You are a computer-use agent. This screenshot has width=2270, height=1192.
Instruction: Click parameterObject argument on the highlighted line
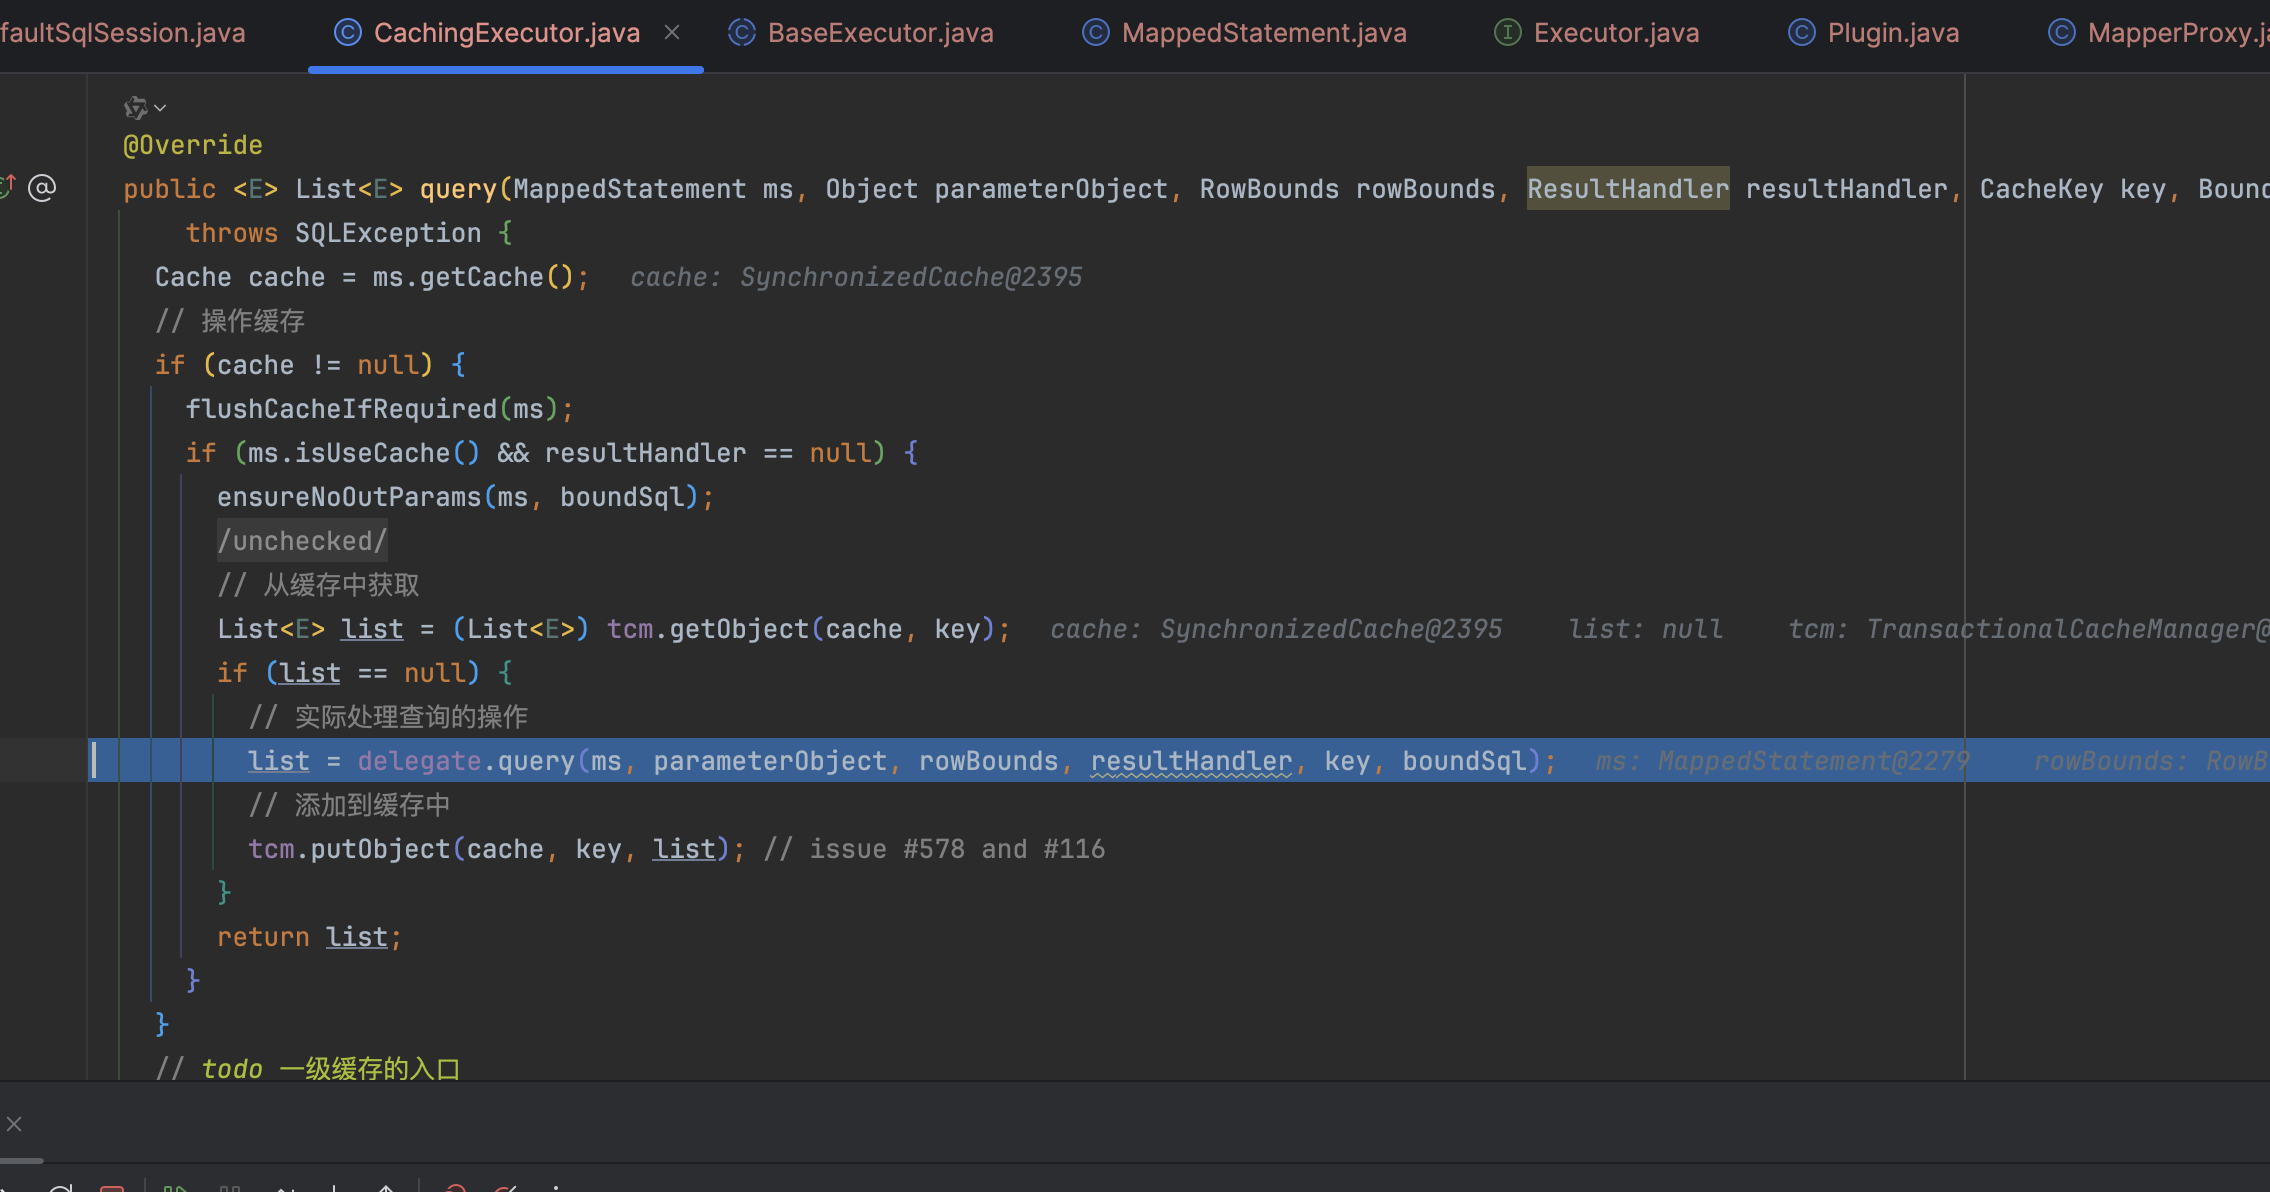(x=770, y=761)
